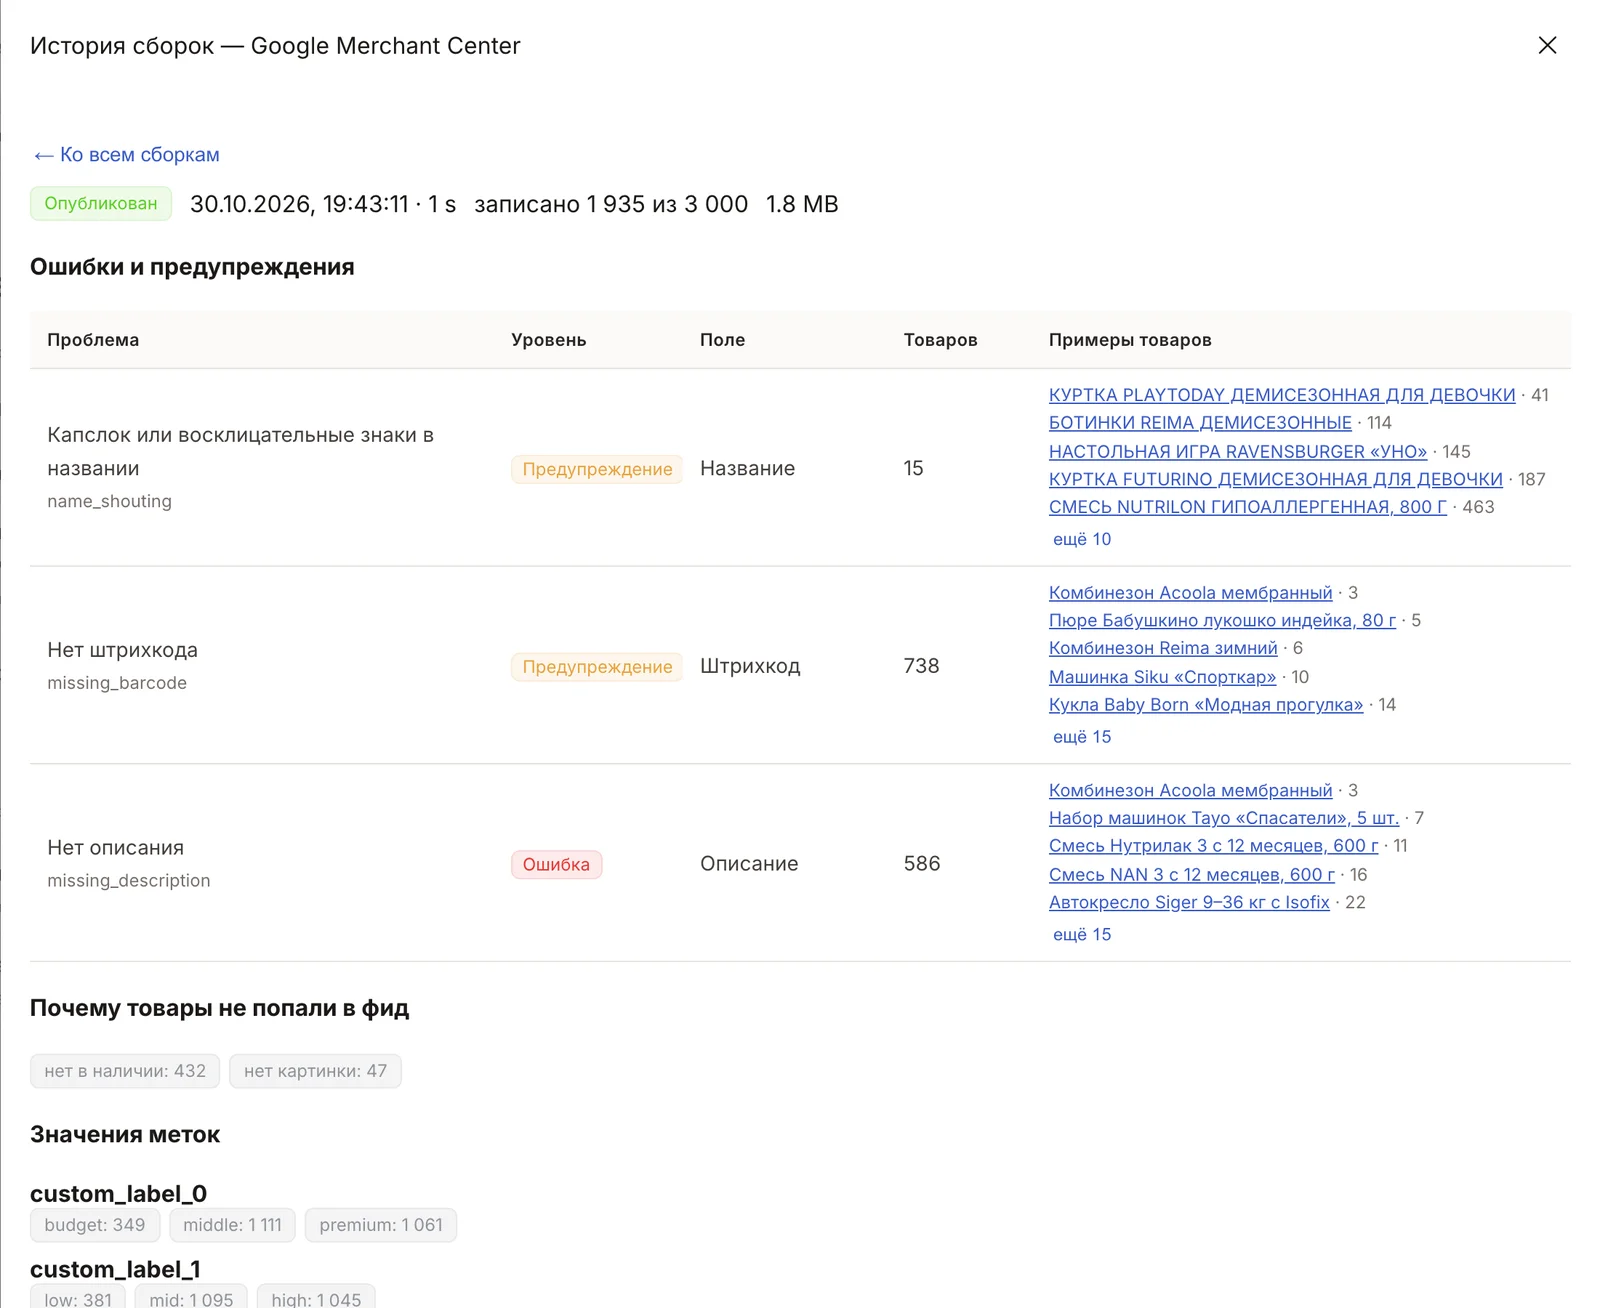Open НАСТОЛЬНАЯ ИГРА RAVENSBURGER «УНО» link
Viewport: 1600px width, 1308px height.
(x=1238, y=452)
